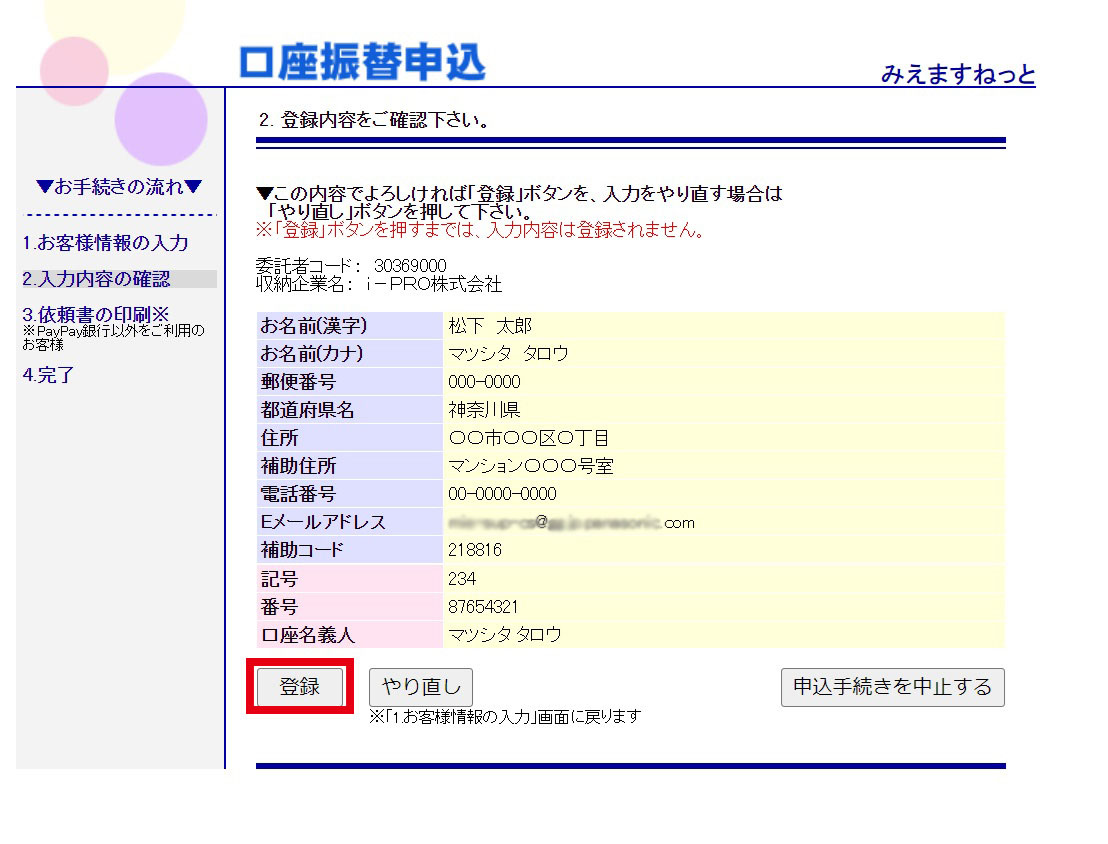
Task: Click the prefecture value 神奈川県
Action: pos(484,410)
